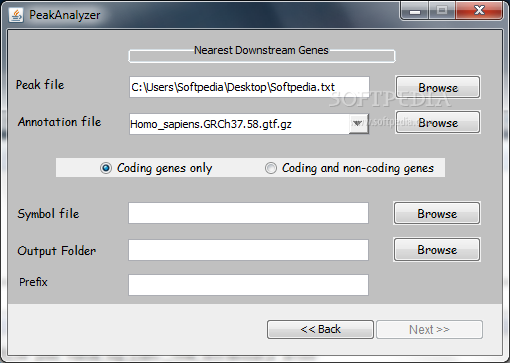Close the PeakAnalyzer window

pyautogui.click(x=479, y=11)
